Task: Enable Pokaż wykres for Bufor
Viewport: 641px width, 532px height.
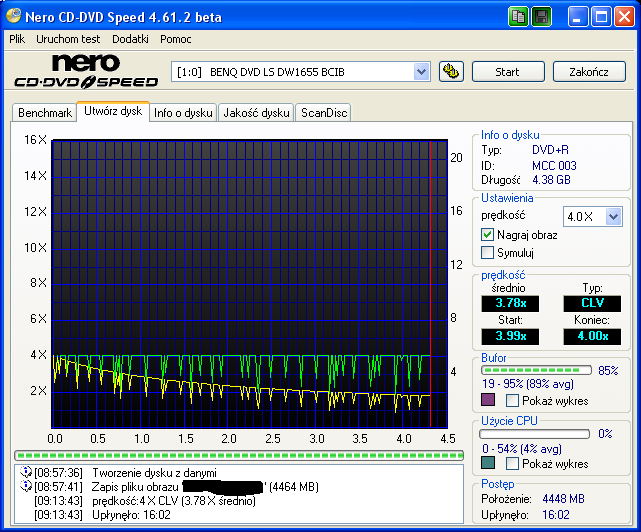Action: tap(512, 400)
